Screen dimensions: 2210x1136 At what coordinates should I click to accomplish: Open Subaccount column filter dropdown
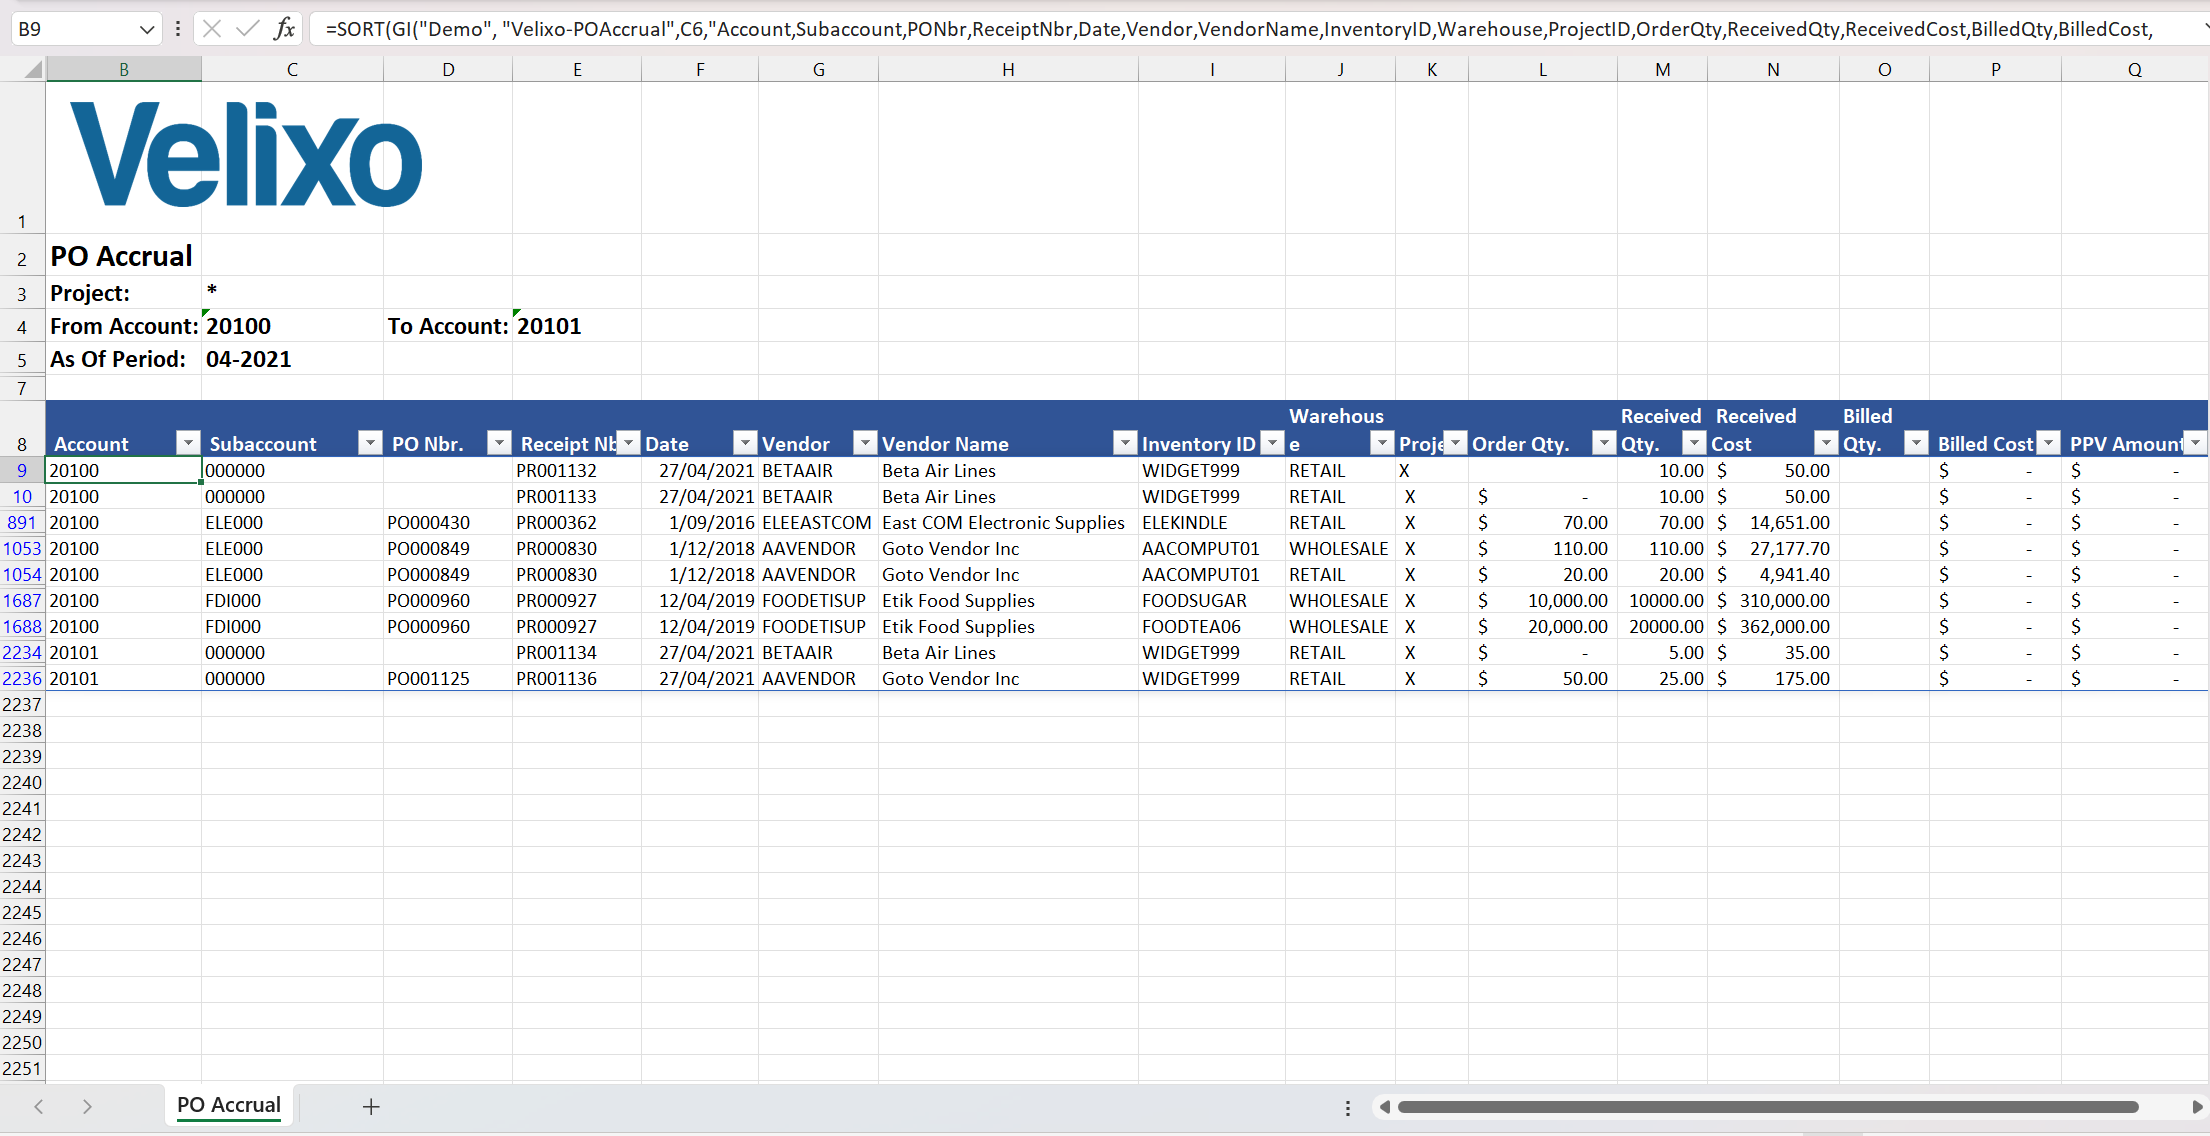[x=370, y=442]
